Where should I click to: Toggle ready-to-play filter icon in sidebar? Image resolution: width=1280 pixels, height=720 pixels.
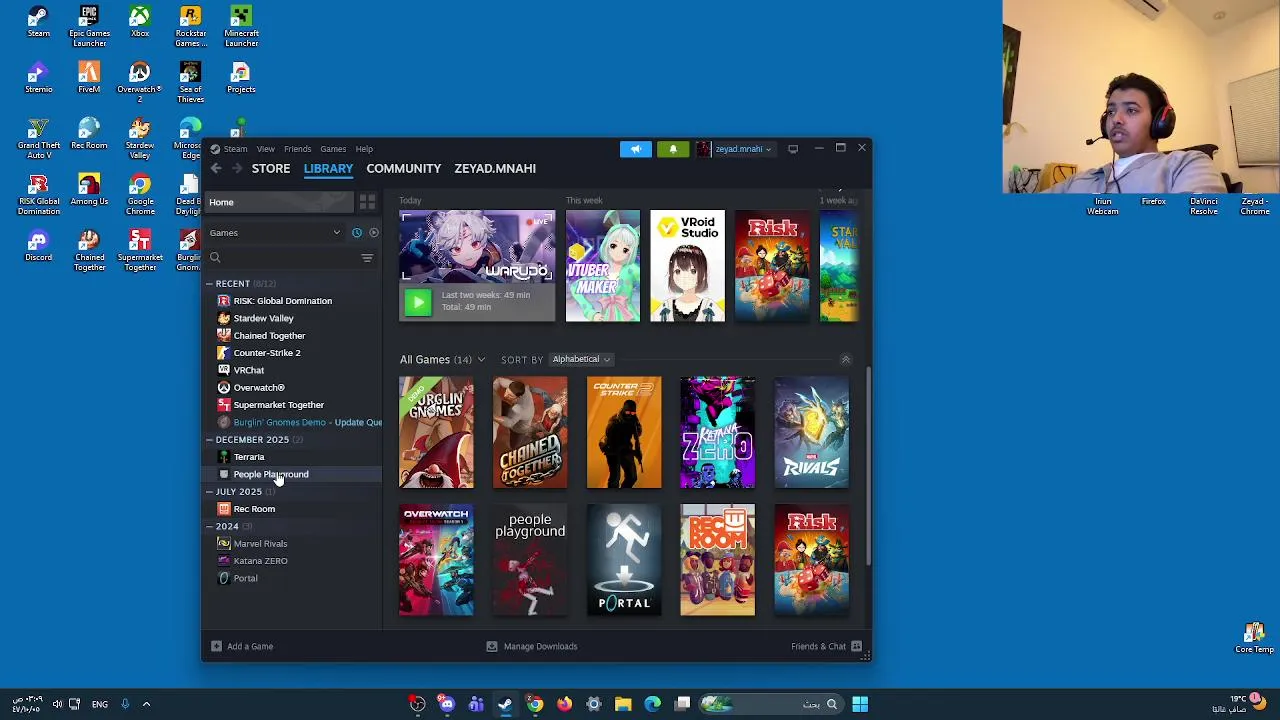373,233
